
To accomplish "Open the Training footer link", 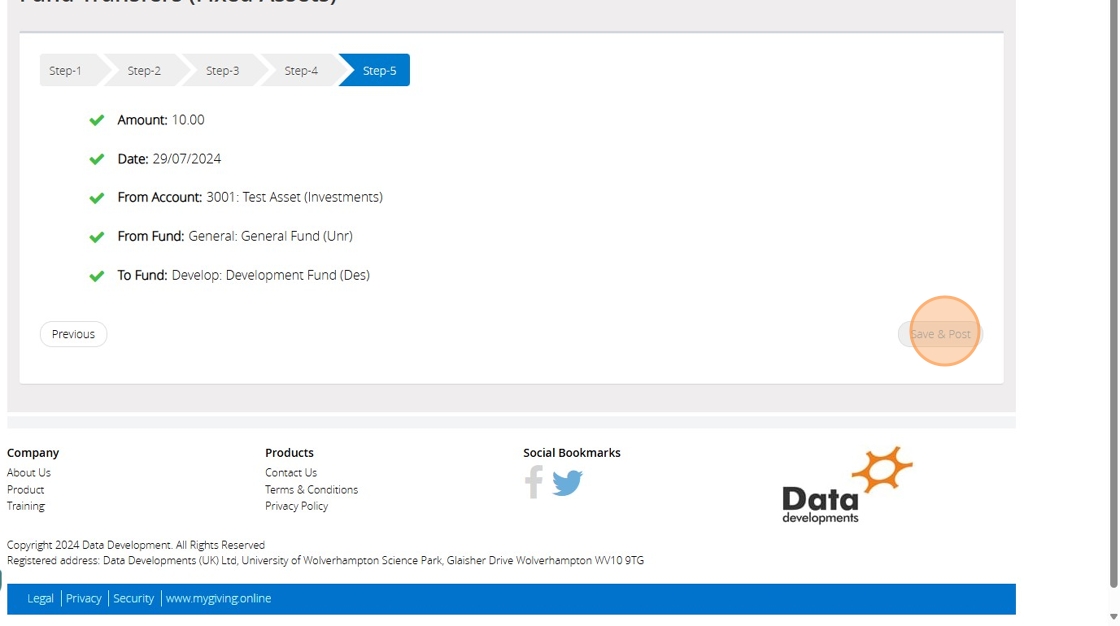I will (x=26, y=506).
